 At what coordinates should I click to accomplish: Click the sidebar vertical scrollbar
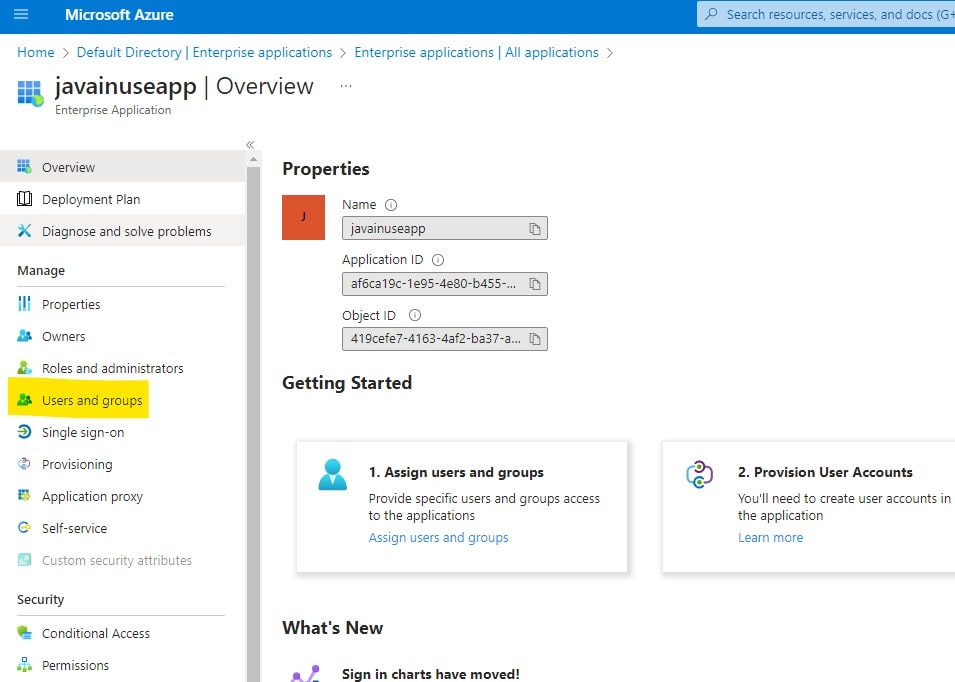click(253, 424)
